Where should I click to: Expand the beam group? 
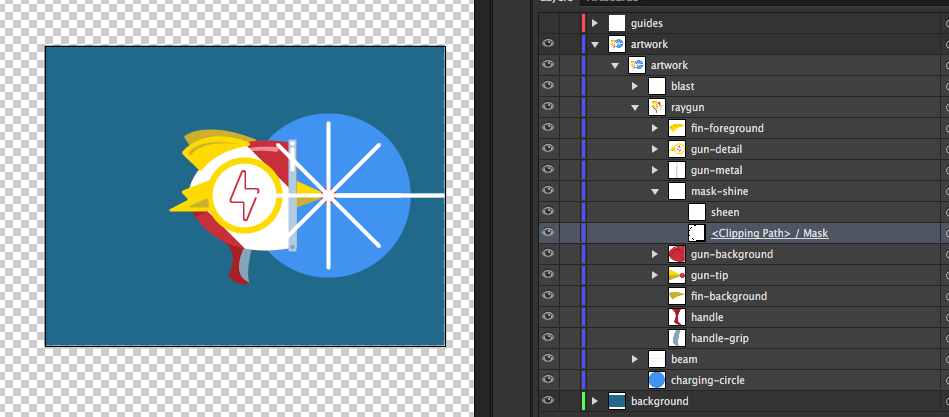tap(635, 359)
